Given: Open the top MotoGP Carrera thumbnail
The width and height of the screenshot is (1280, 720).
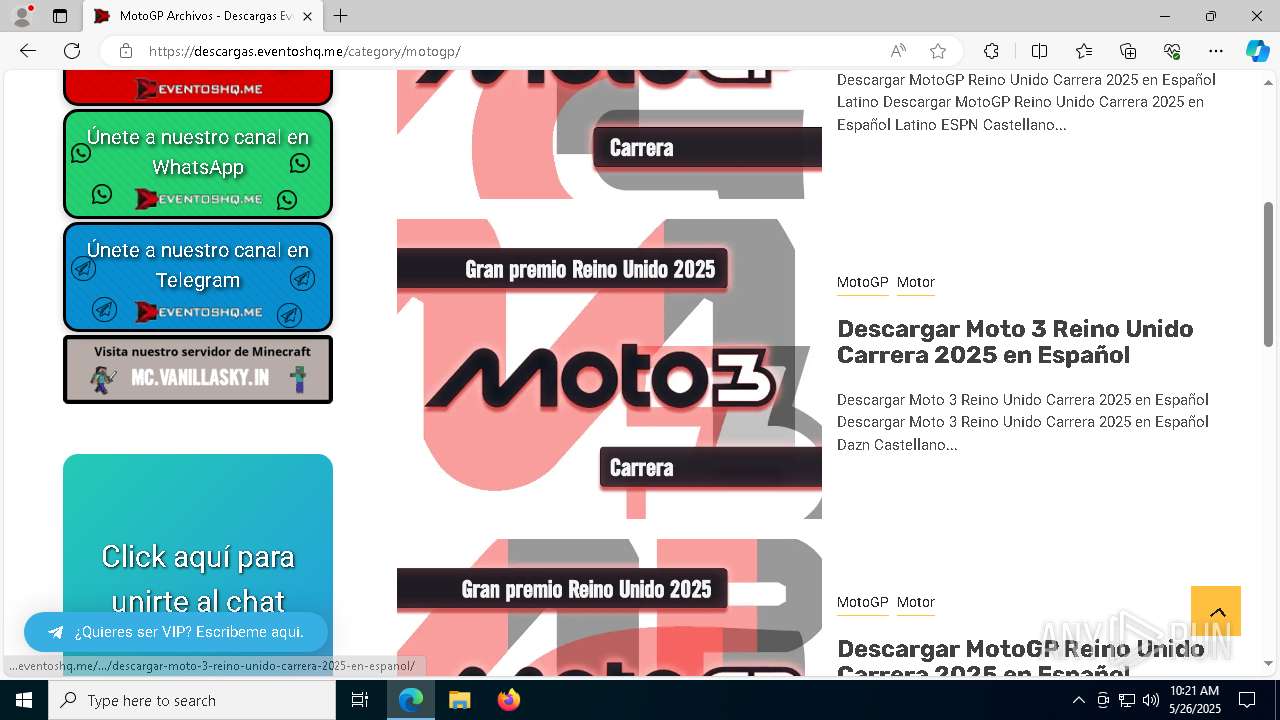Looking at the screenshot, I should [609, 134].
